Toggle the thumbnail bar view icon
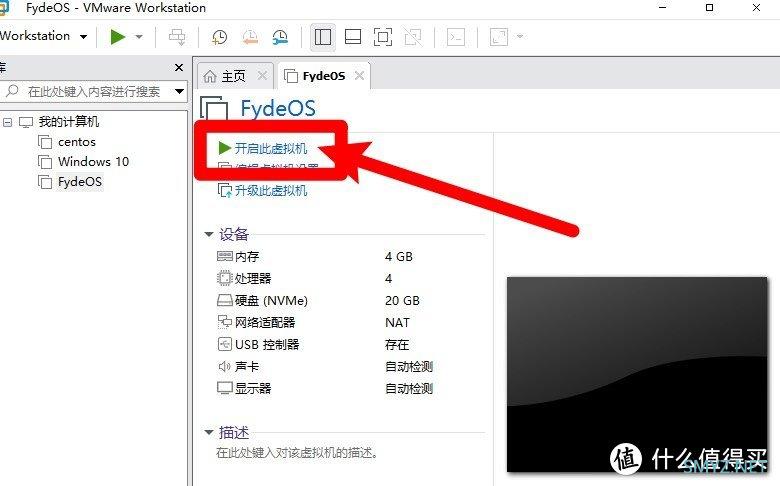780x486 pixels. click(x=353, y=37)
